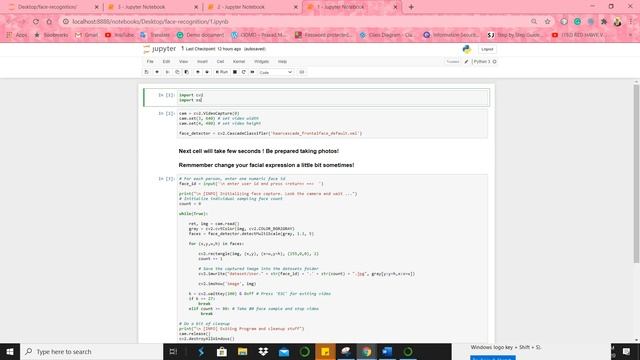Click the taskbar search box
Screen dimensions: 640x360
[91, 351]
